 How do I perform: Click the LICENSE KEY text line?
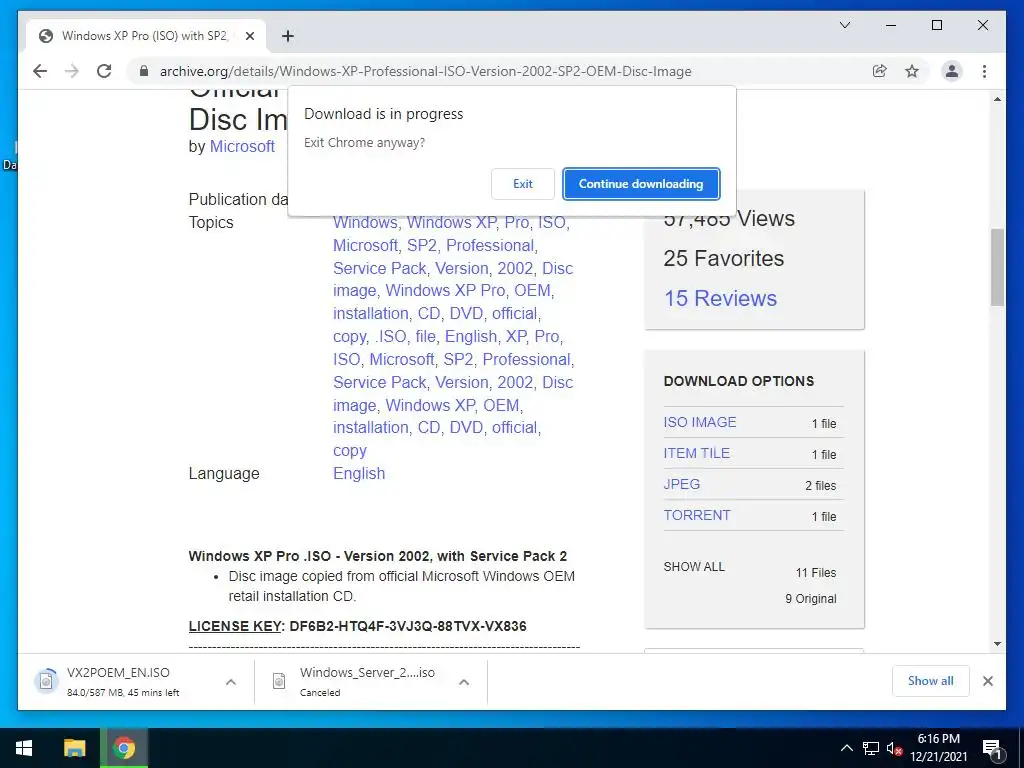(357, 626)
